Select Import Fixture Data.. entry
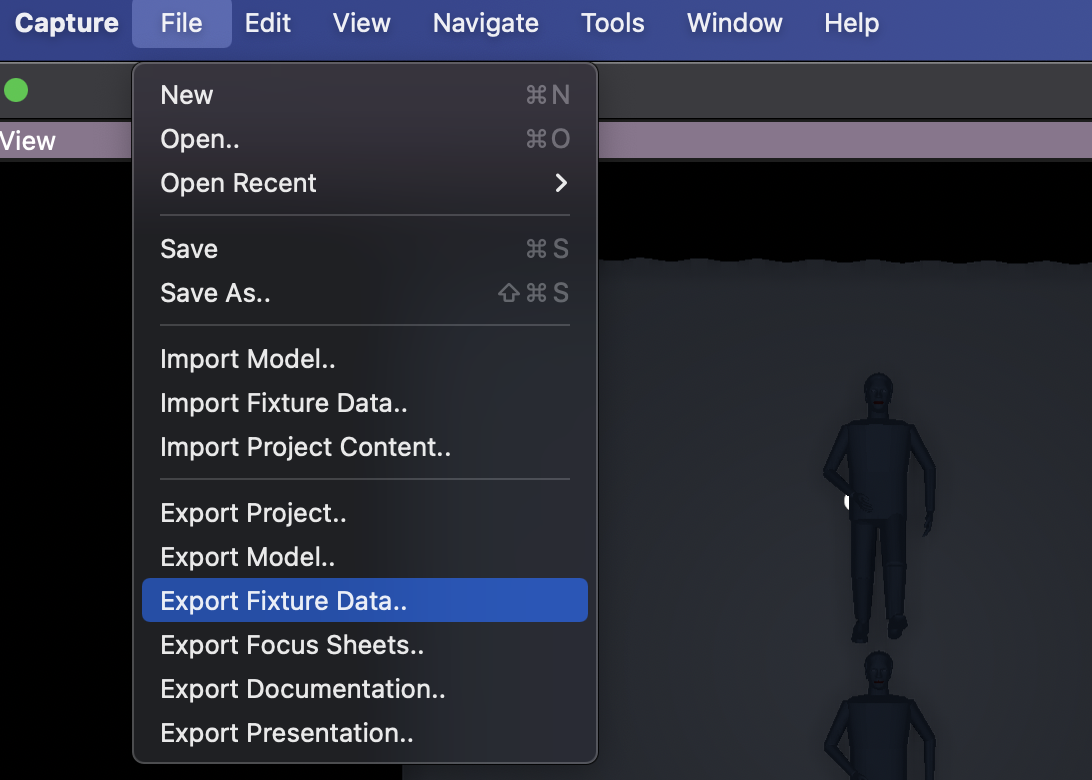 [x=365, y=403]
